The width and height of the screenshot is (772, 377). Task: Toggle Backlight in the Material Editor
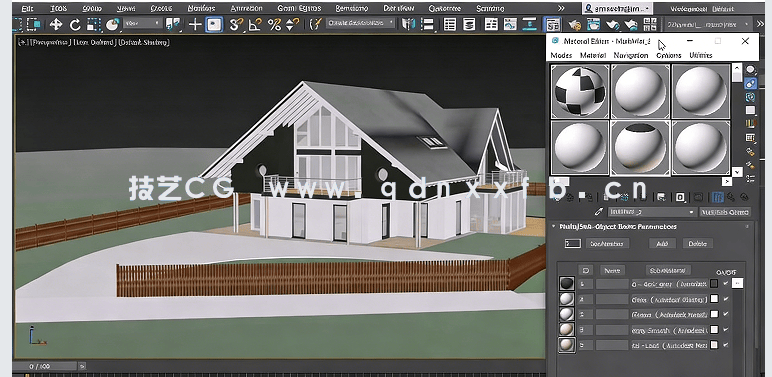750,83
